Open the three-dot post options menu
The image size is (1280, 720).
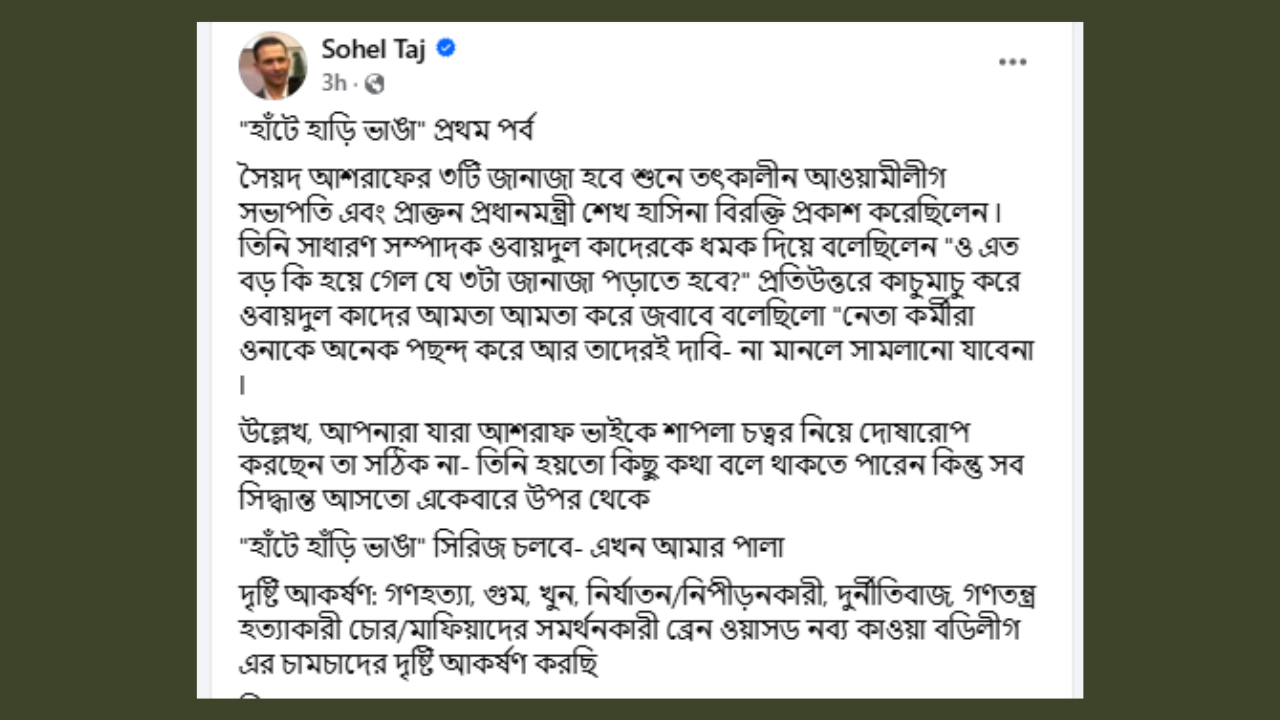tap(1012, 62)
